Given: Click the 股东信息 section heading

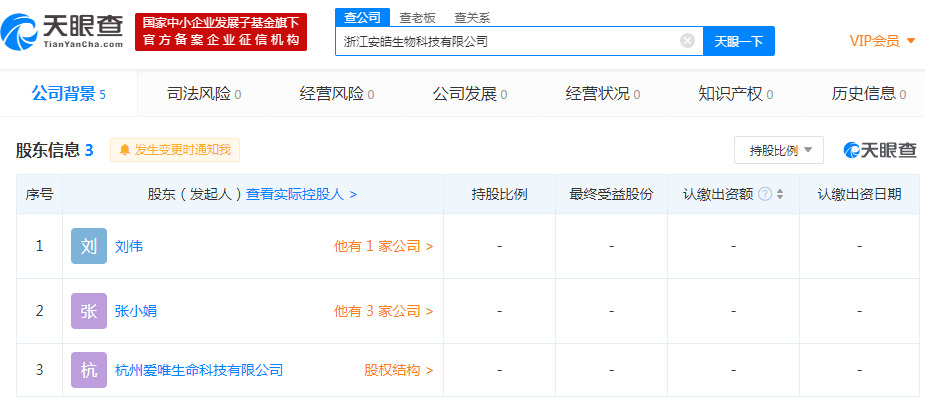Looking at the screenshot, I should click(54, 150).
